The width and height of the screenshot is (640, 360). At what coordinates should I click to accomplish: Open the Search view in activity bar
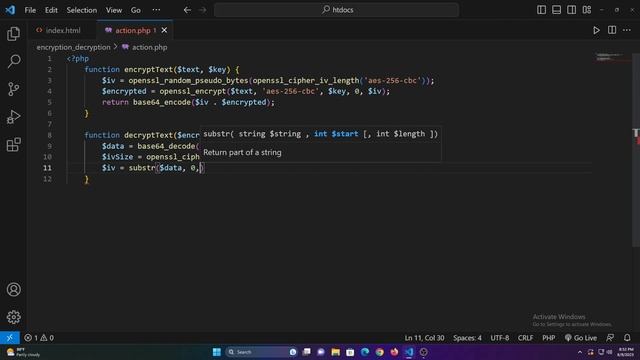(13, 62)
